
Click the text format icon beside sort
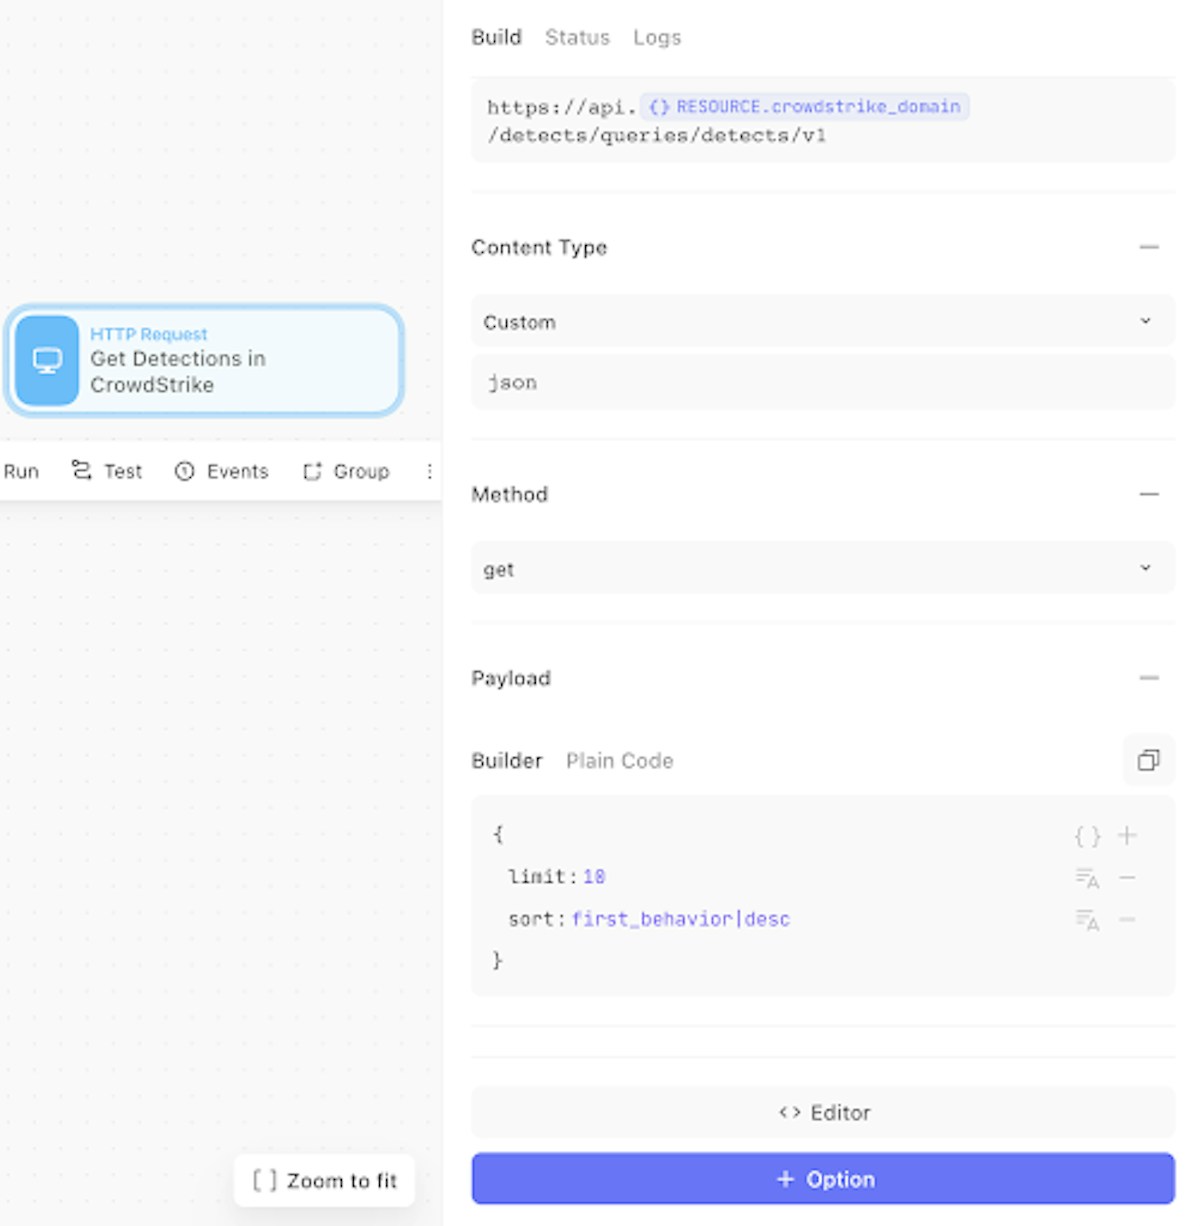click(x=1087, y=920)
